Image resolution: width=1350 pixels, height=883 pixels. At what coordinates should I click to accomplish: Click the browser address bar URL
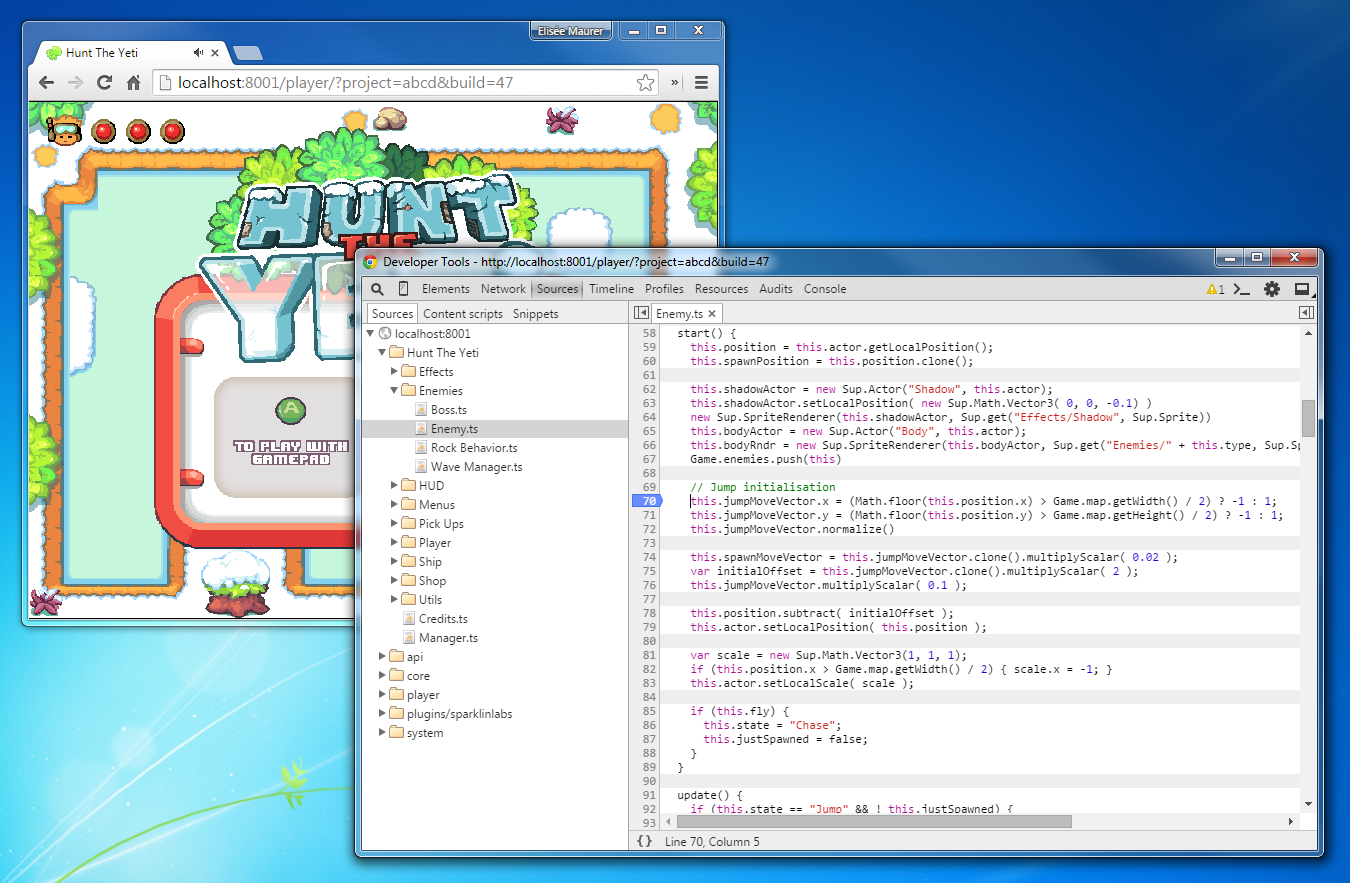click(345, 82)
